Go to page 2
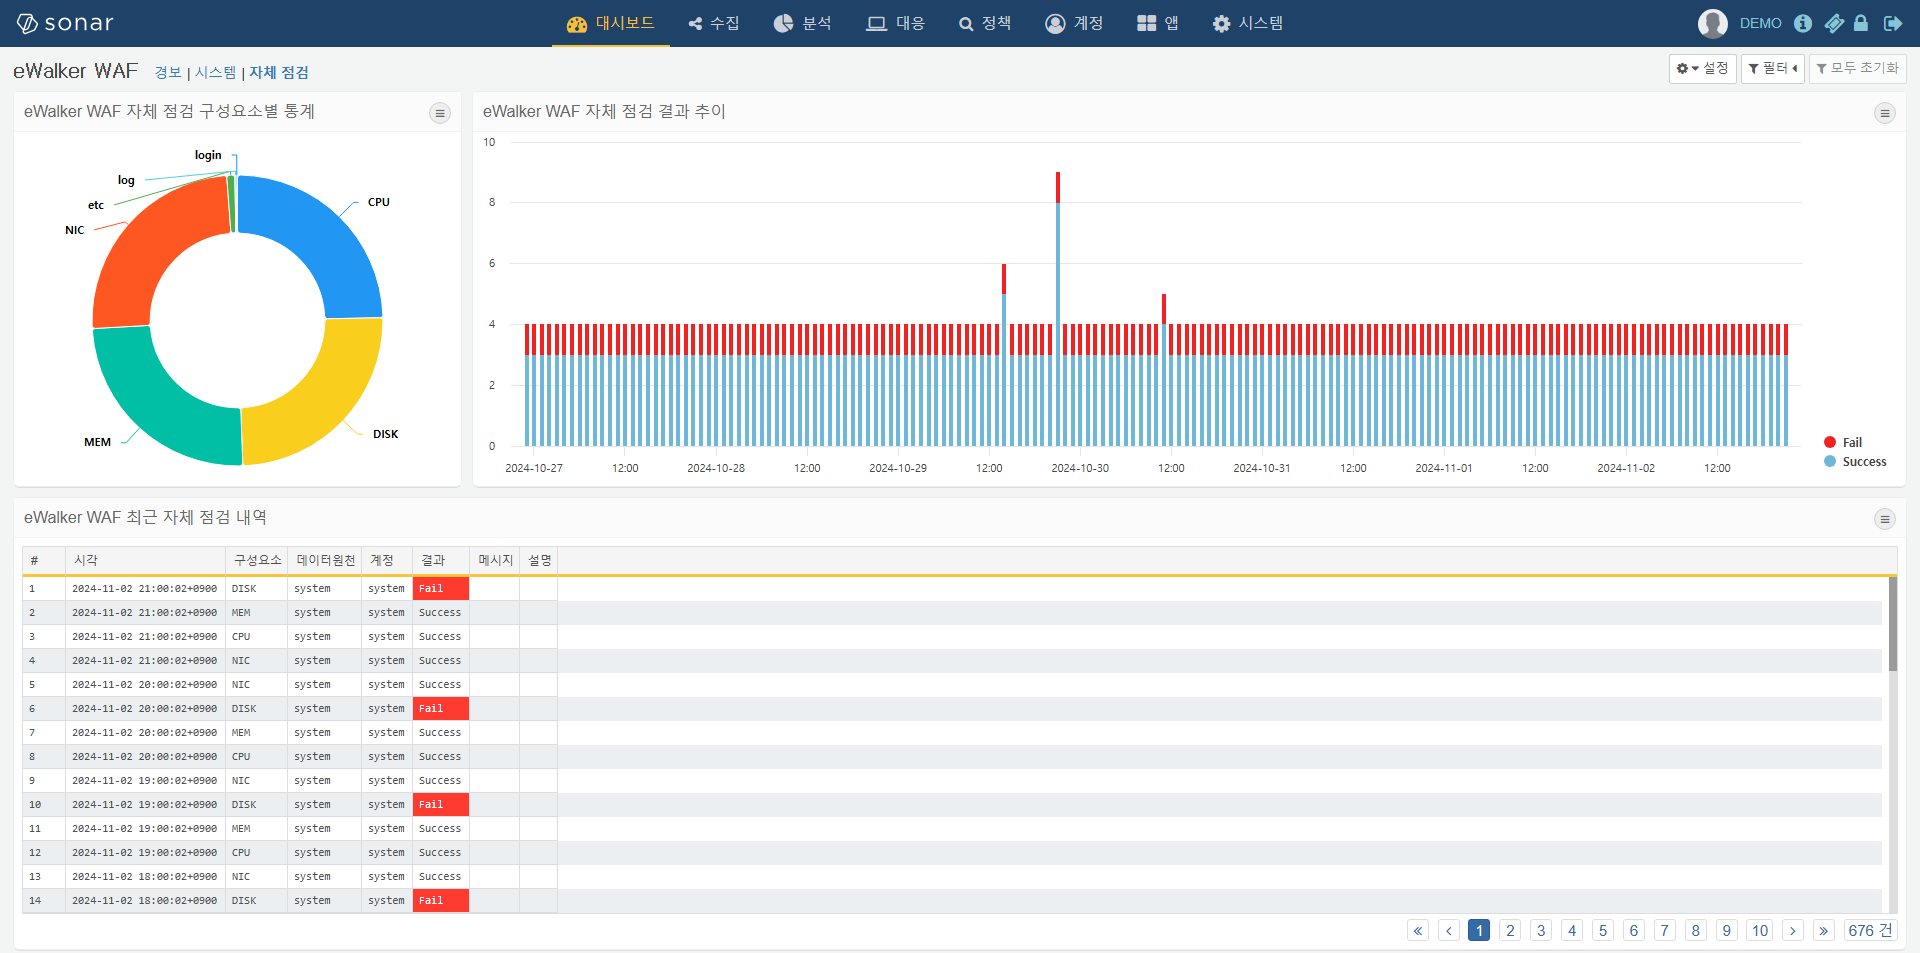 (x=1510, y=930)
